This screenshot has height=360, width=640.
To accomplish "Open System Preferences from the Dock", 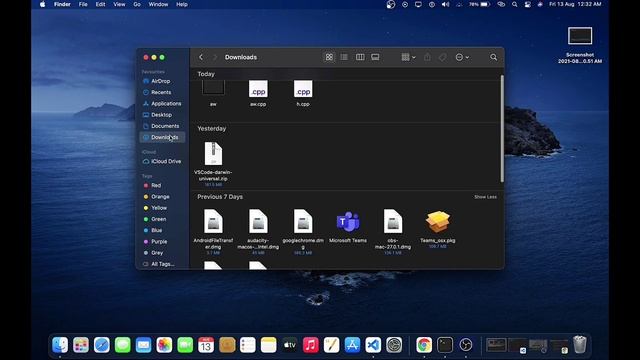I will [x=394, y=345].
